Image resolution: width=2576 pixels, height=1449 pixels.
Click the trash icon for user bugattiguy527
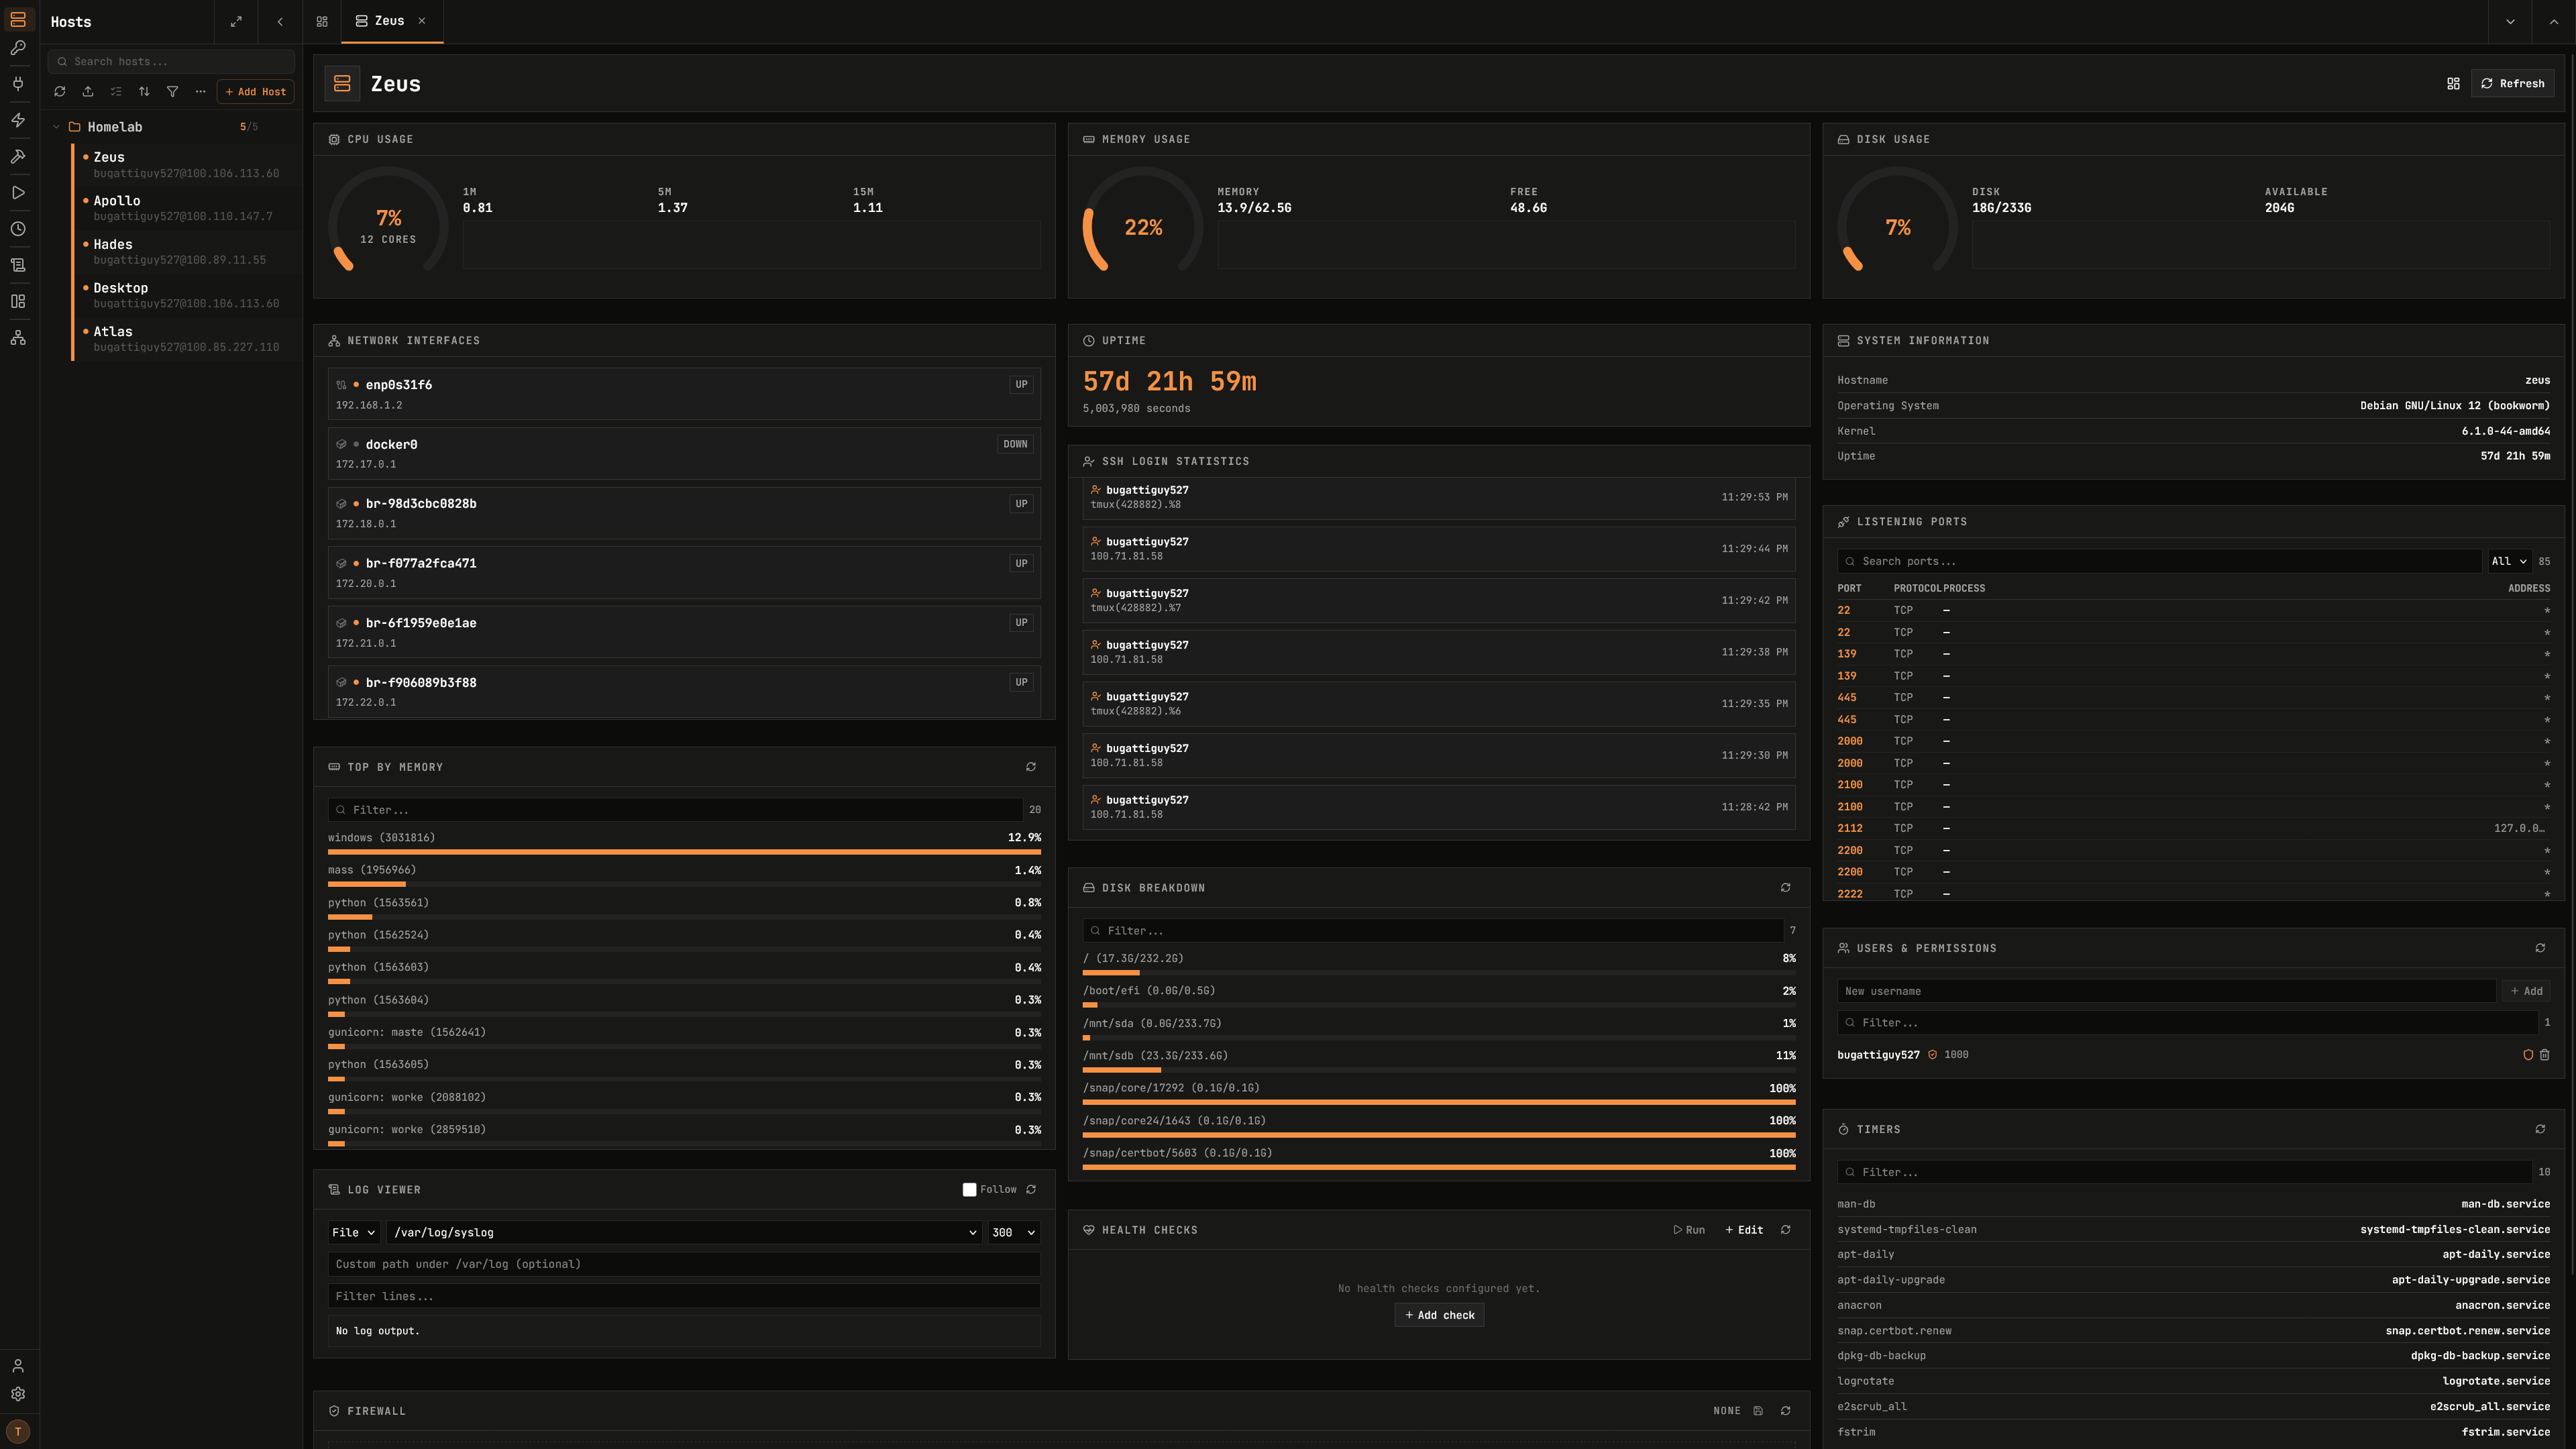pos(2545,1055)
